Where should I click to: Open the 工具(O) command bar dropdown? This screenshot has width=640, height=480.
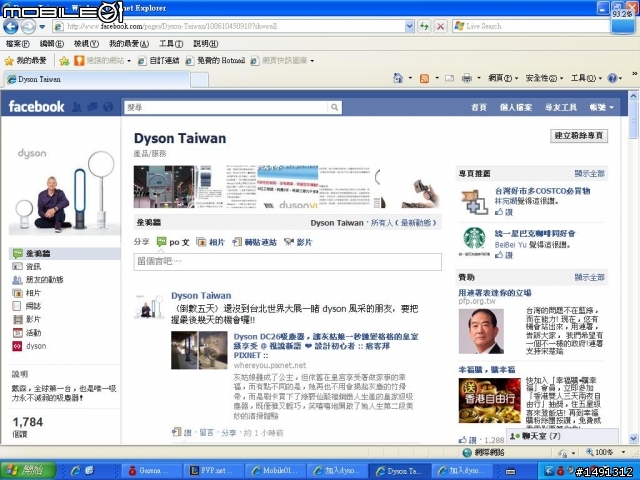tap(586, 78)
